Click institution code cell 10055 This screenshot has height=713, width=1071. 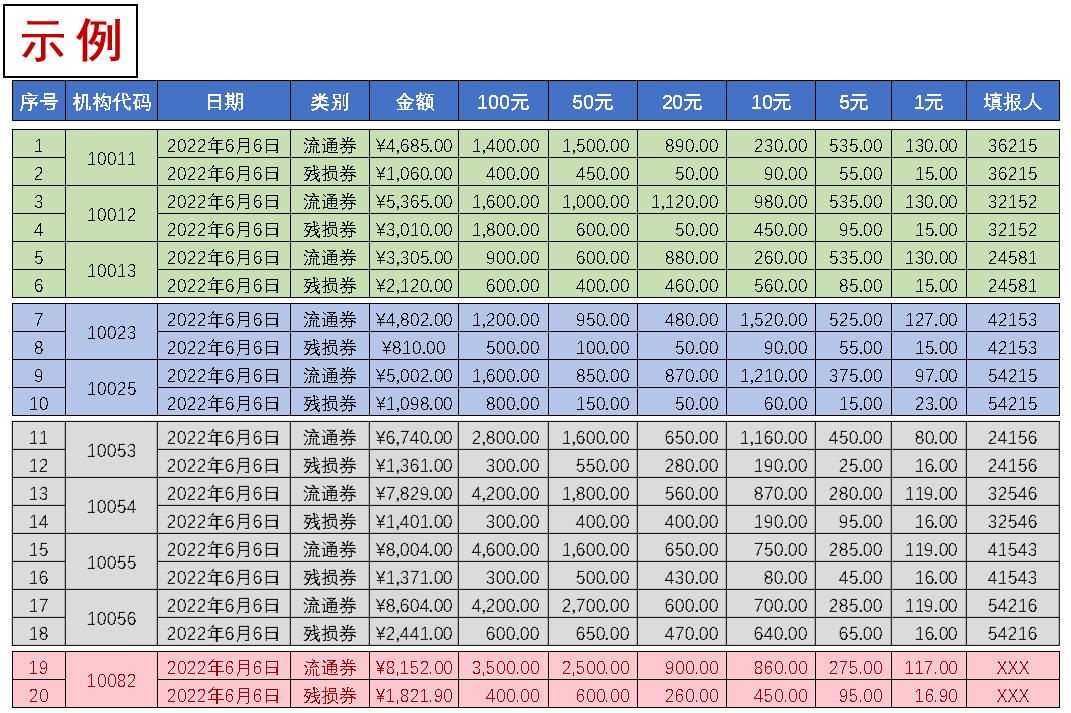112,563
